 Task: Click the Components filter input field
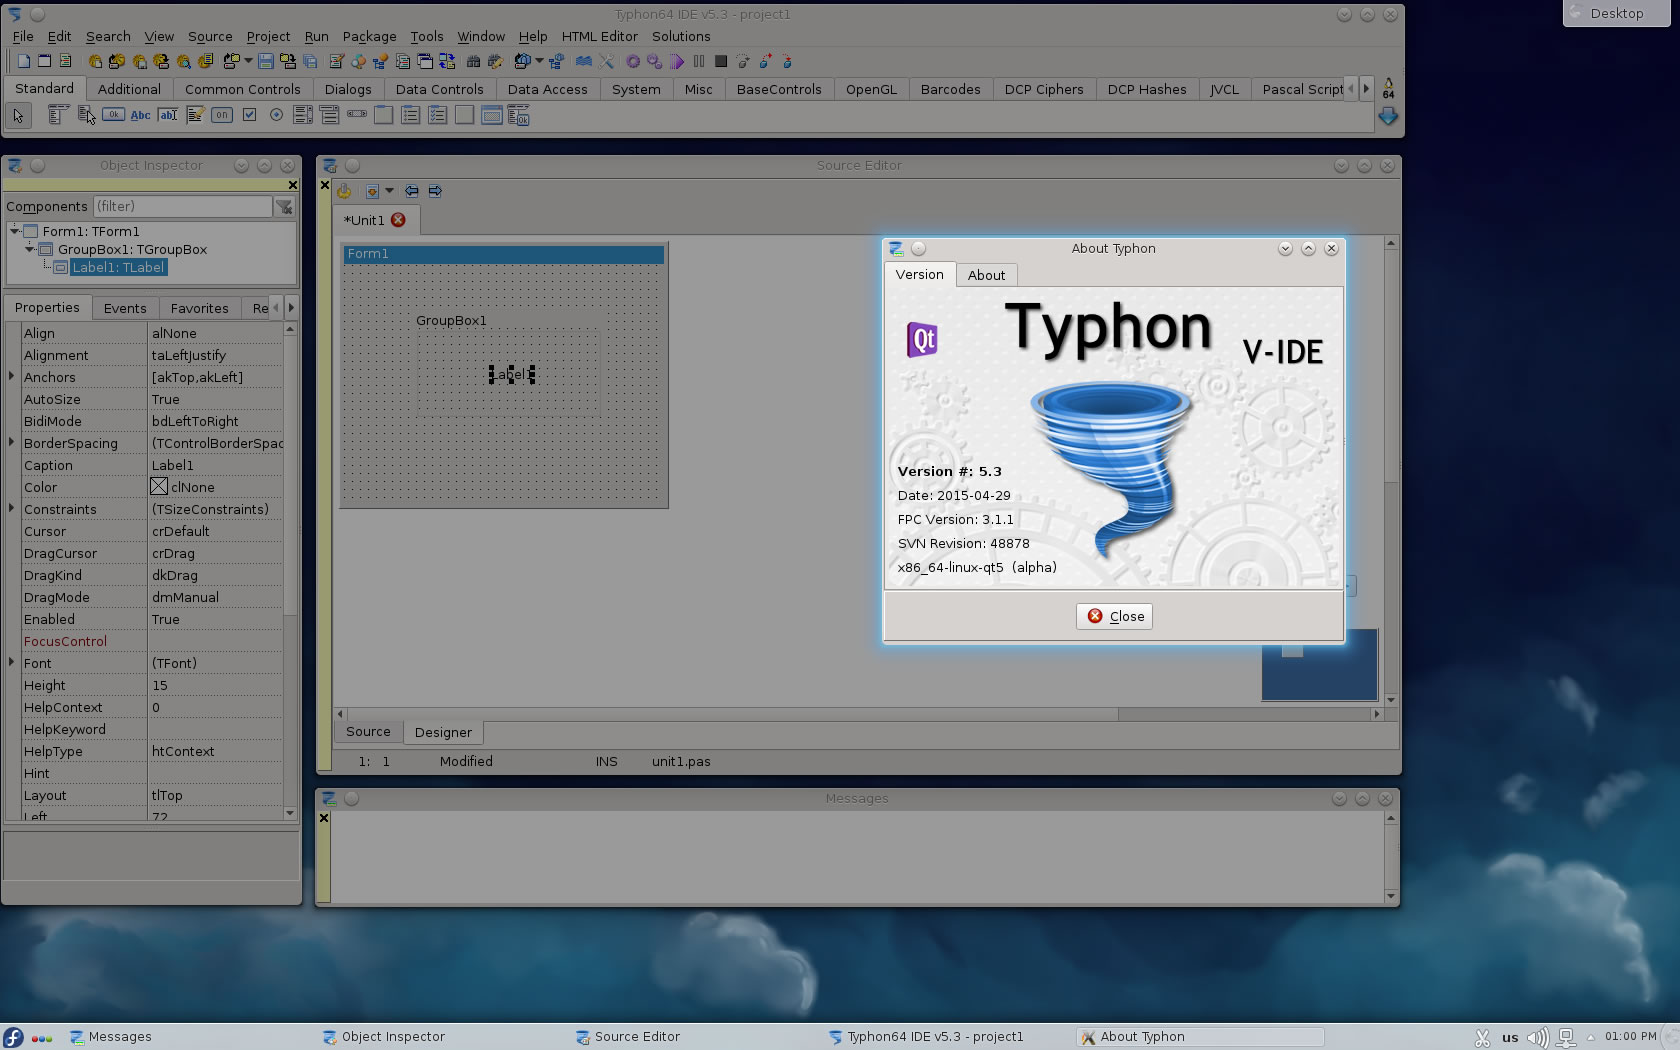point(183,207)
